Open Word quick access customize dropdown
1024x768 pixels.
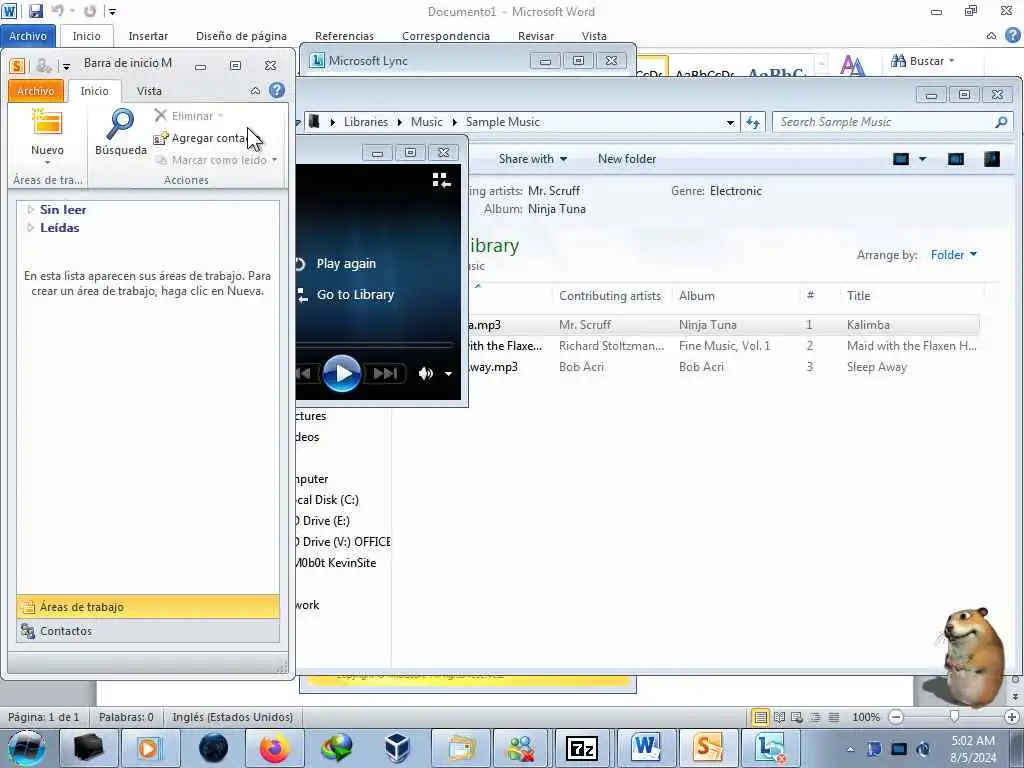pyautogui.click(x=112, y=12)
